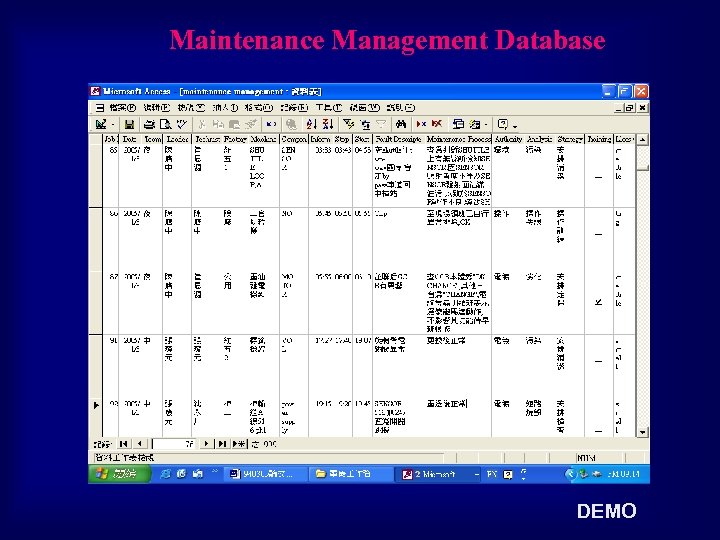
Task: Go to last record navigation button
Action: 222,444
